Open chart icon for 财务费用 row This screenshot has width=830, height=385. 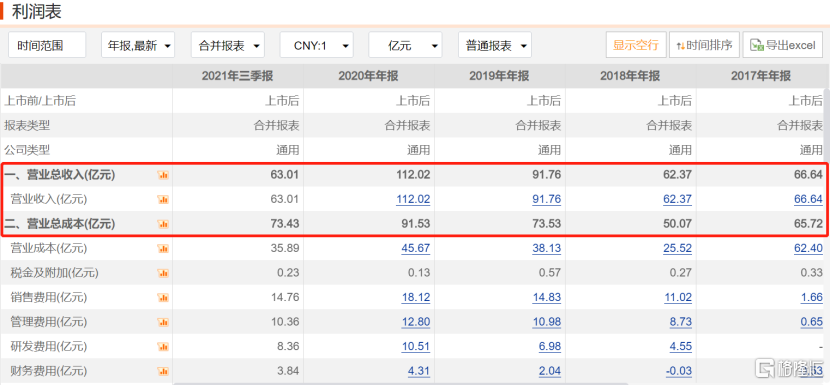pyautogui.click(x=163, y=371)
